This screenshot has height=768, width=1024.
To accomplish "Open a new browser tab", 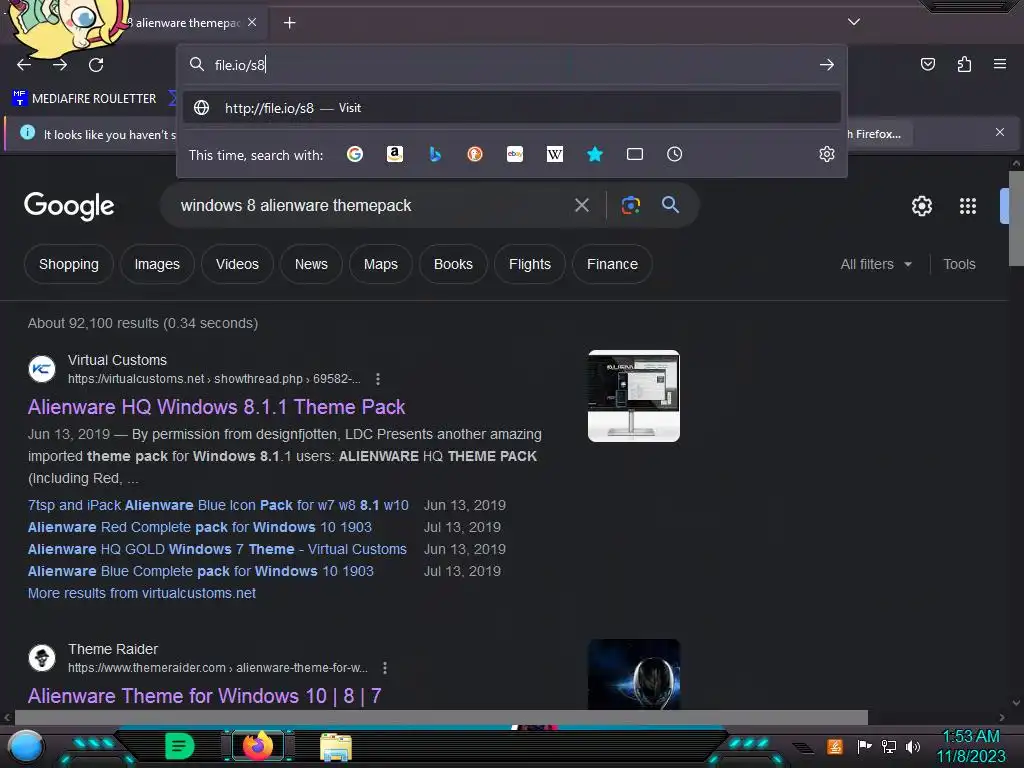I will (289, 23).
